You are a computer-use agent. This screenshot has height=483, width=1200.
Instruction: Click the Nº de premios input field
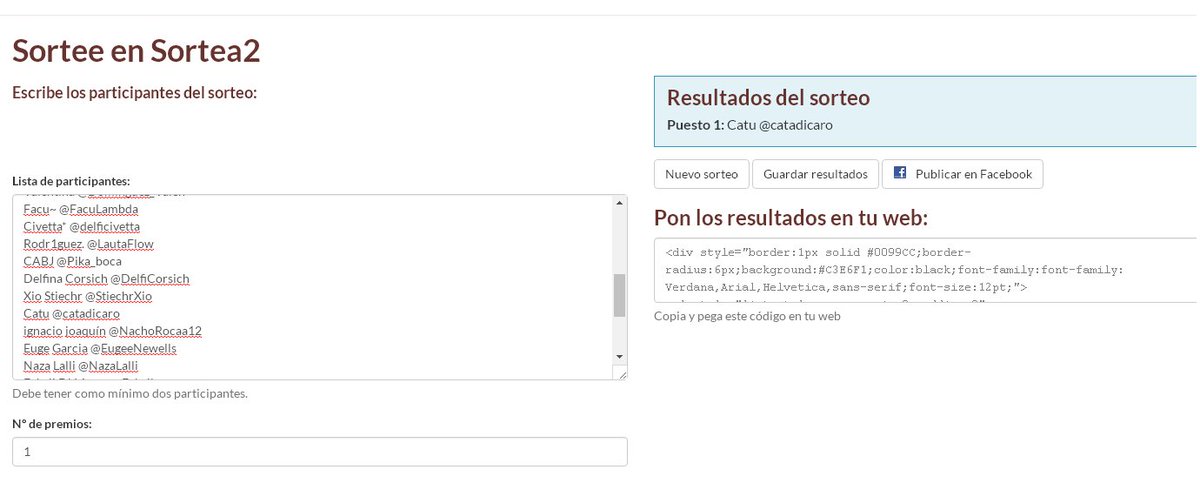coord(320,452)
